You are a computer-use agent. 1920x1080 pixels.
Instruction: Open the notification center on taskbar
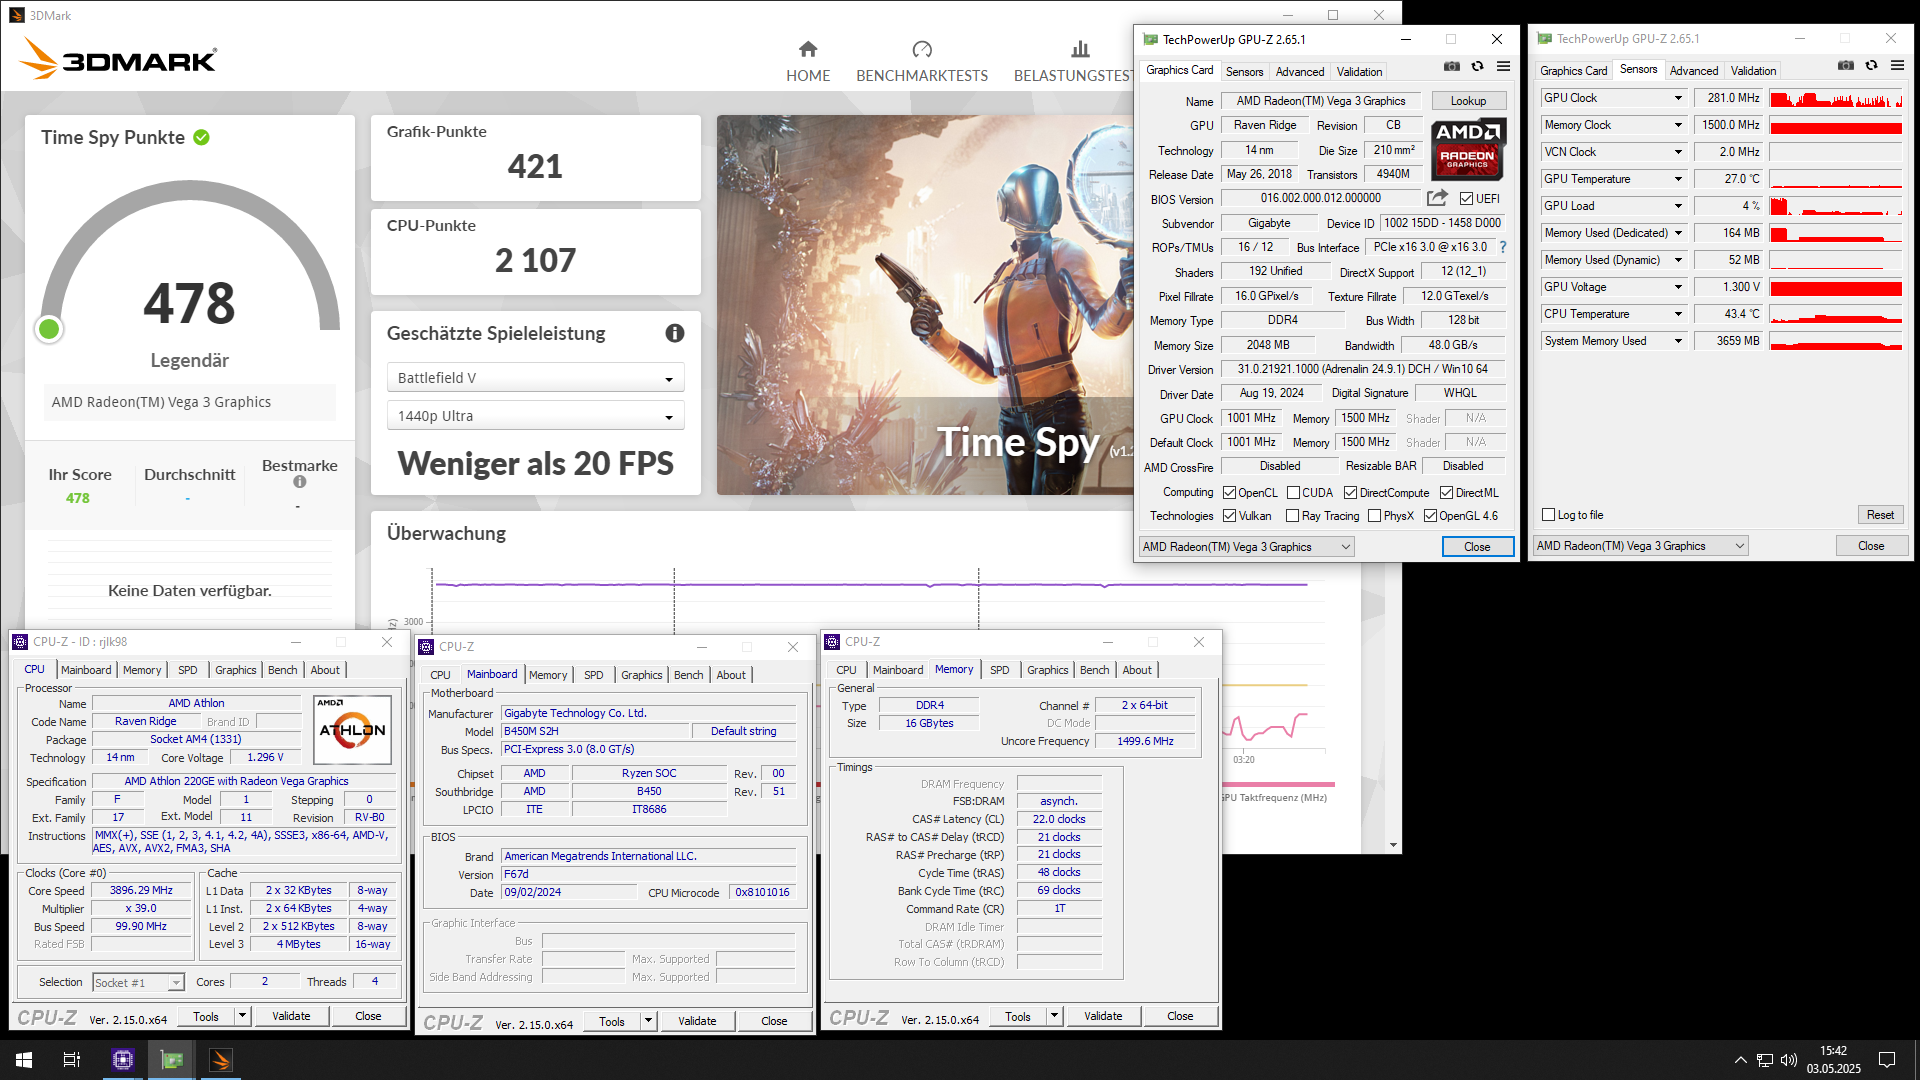1887,1060
